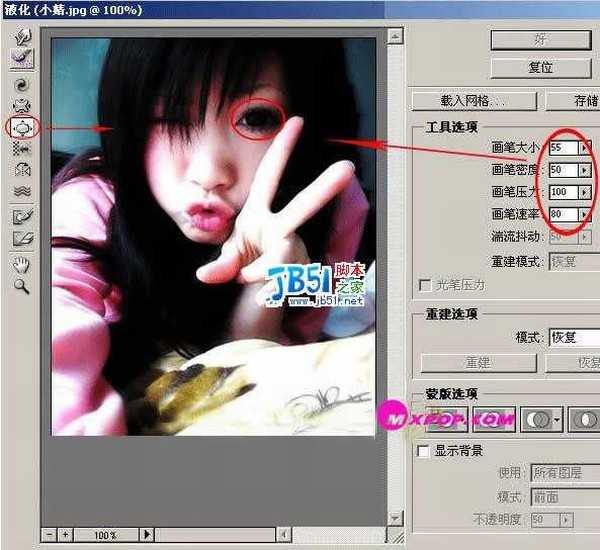The height and width of the screenshot is (550, 600).
Task: Select the Thaw Mask tool
Action: [23, 238]
